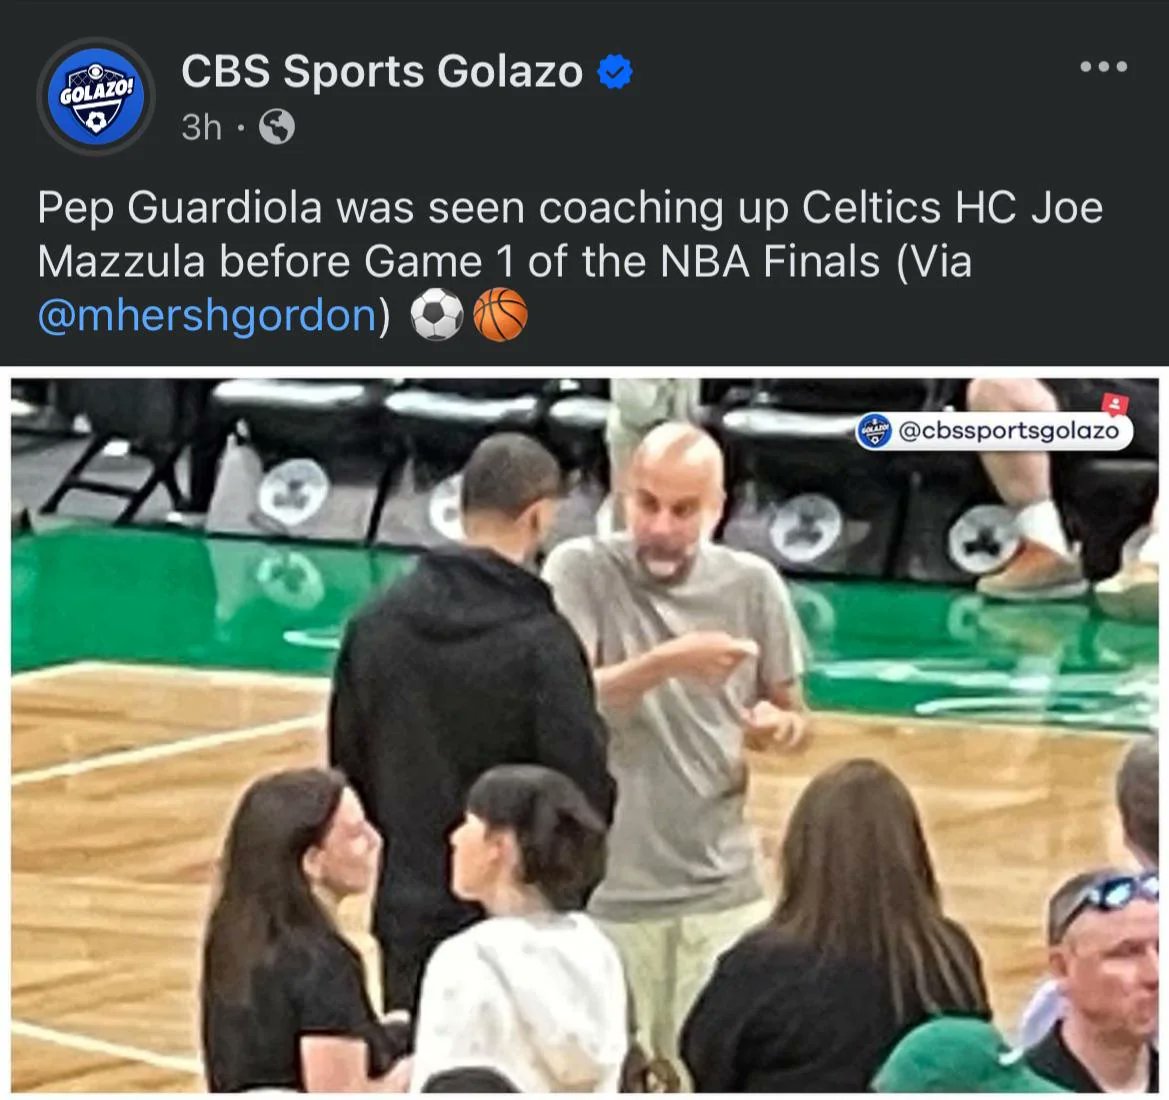Screen dimensions: 1169x1100
Task: Click the post caption about Pep Guardiola
Action: [570, 261]
